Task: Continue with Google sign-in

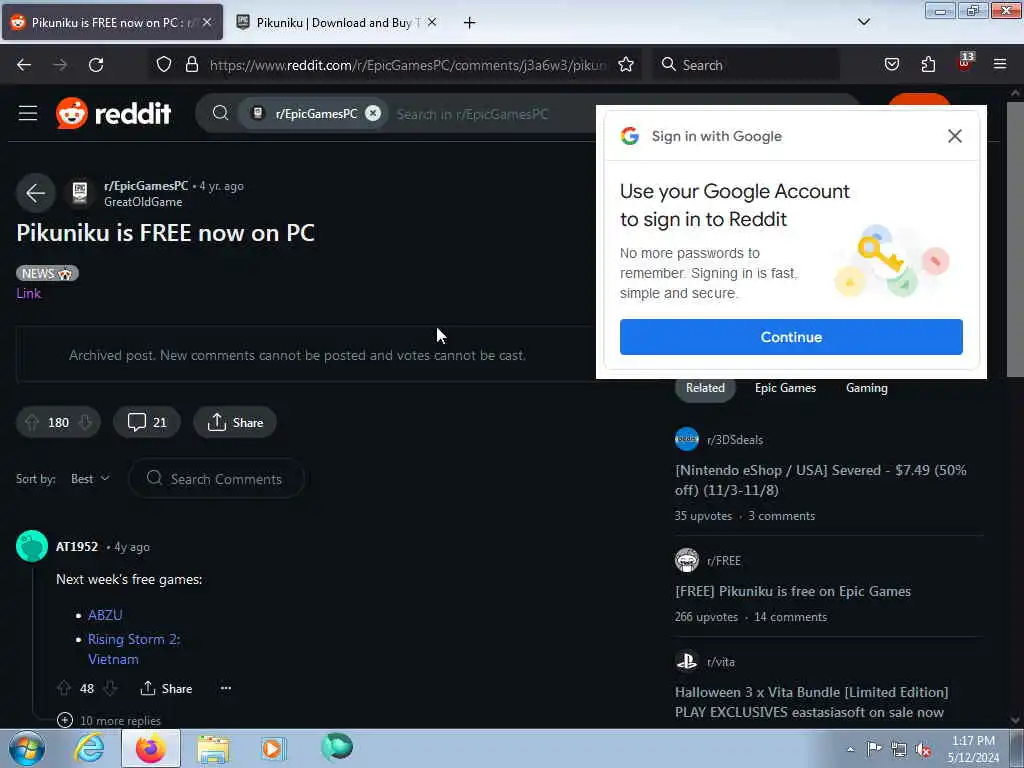Action: 791,337
